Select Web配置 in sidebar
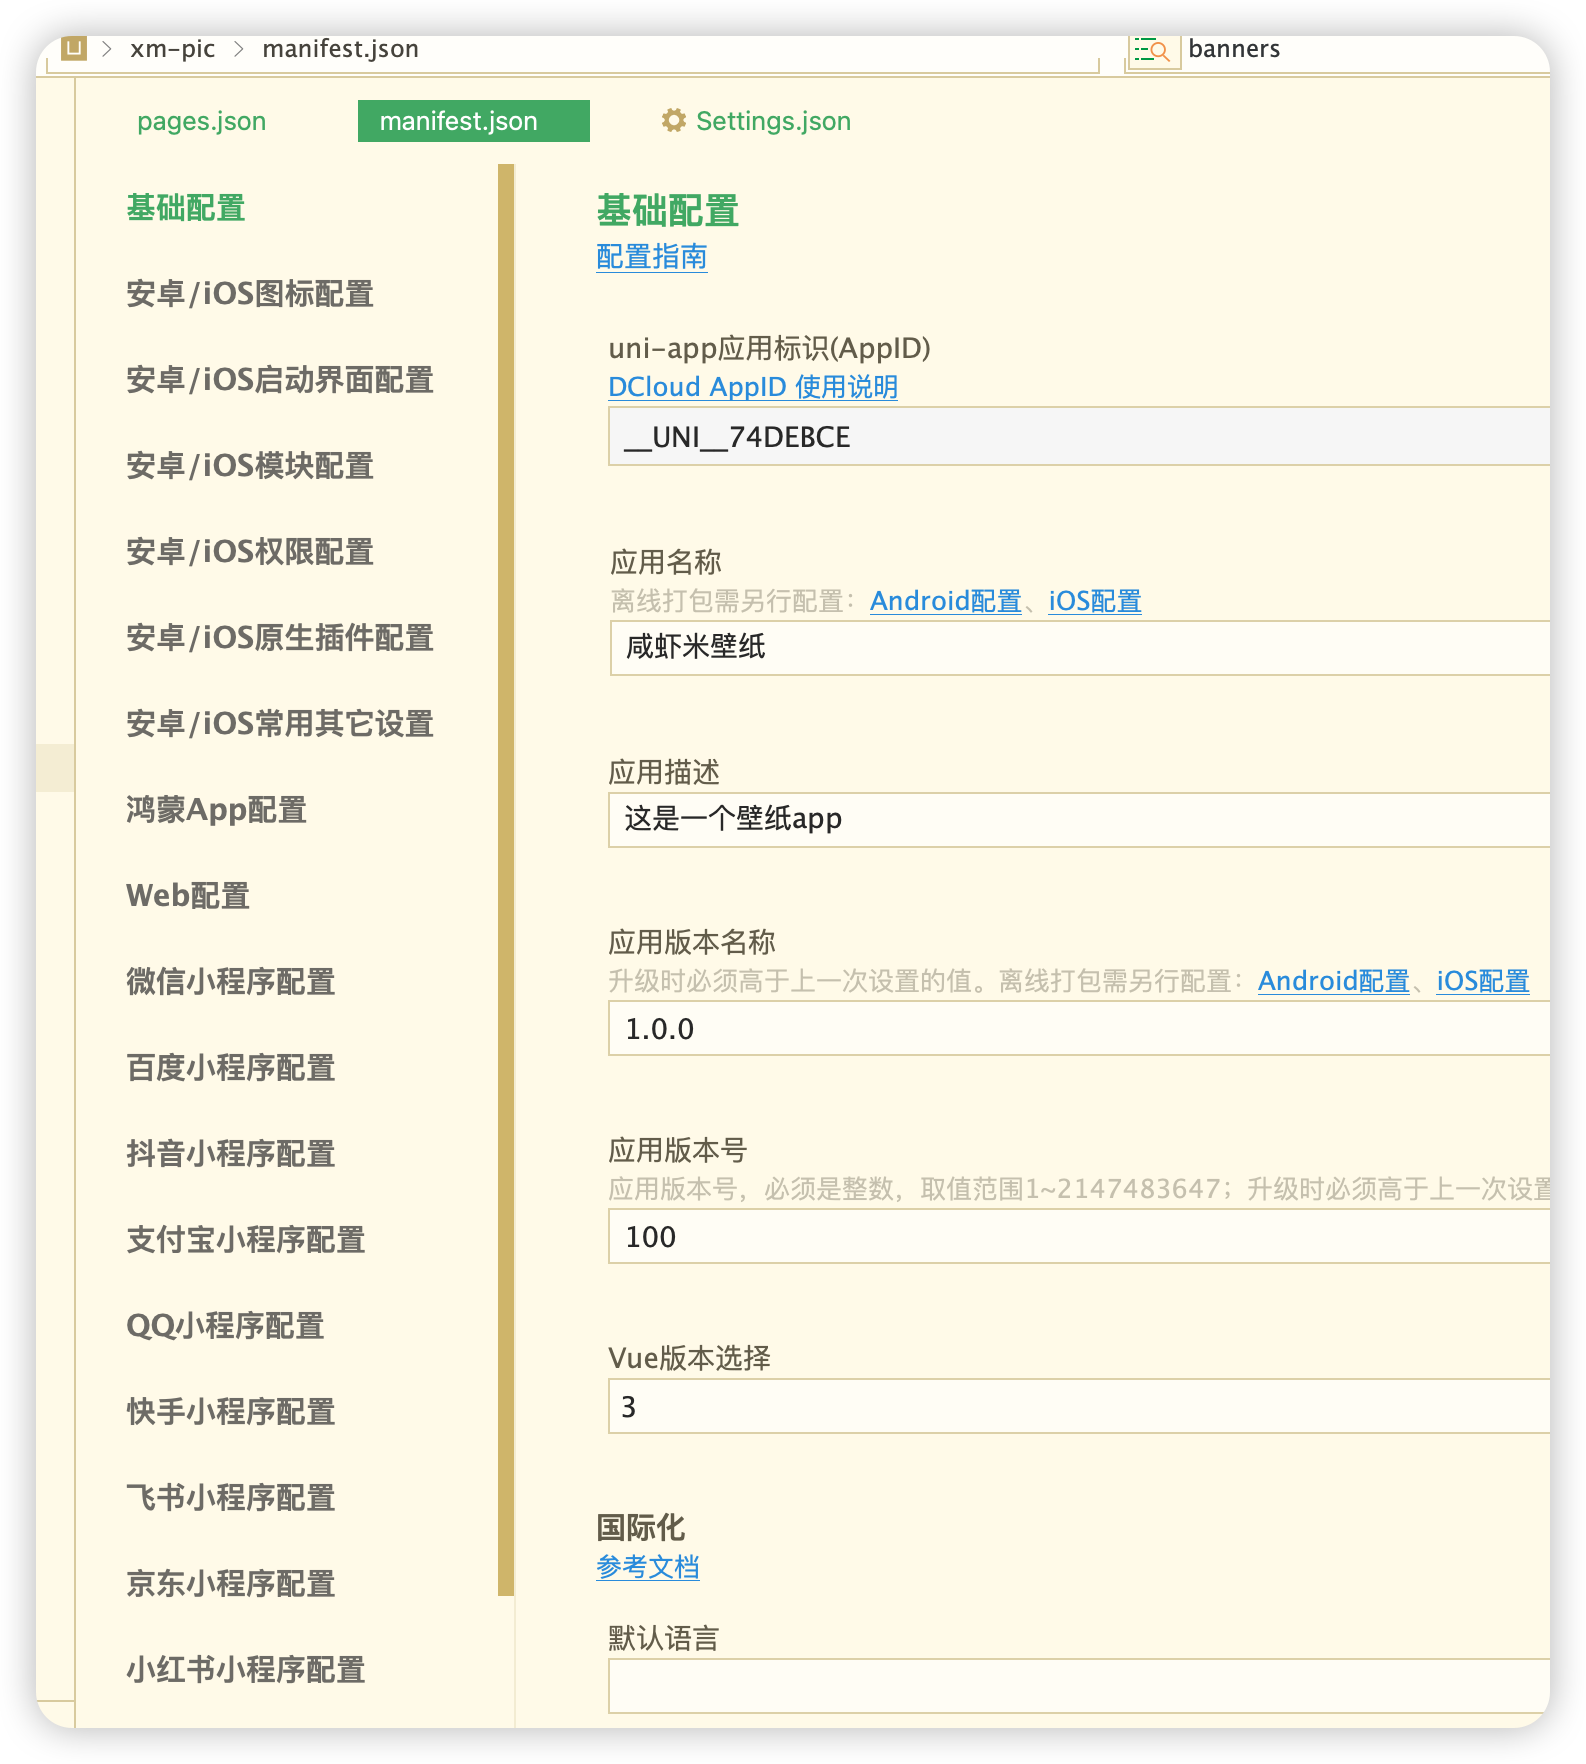 [x=188, y=896]
